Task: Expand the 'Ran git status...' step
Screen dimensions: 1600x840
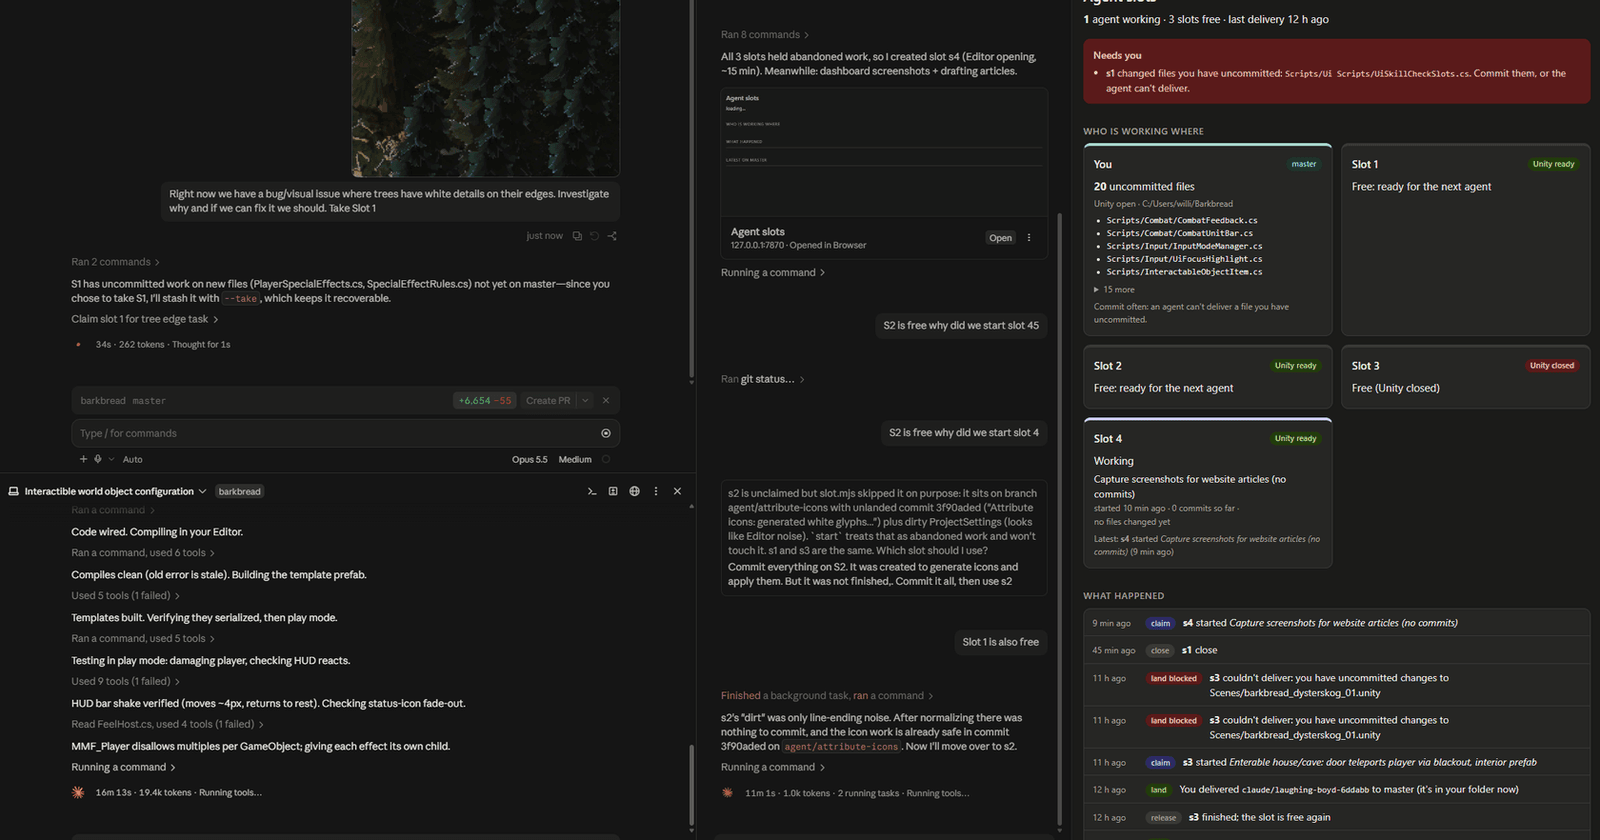Action: pos(763,379)
